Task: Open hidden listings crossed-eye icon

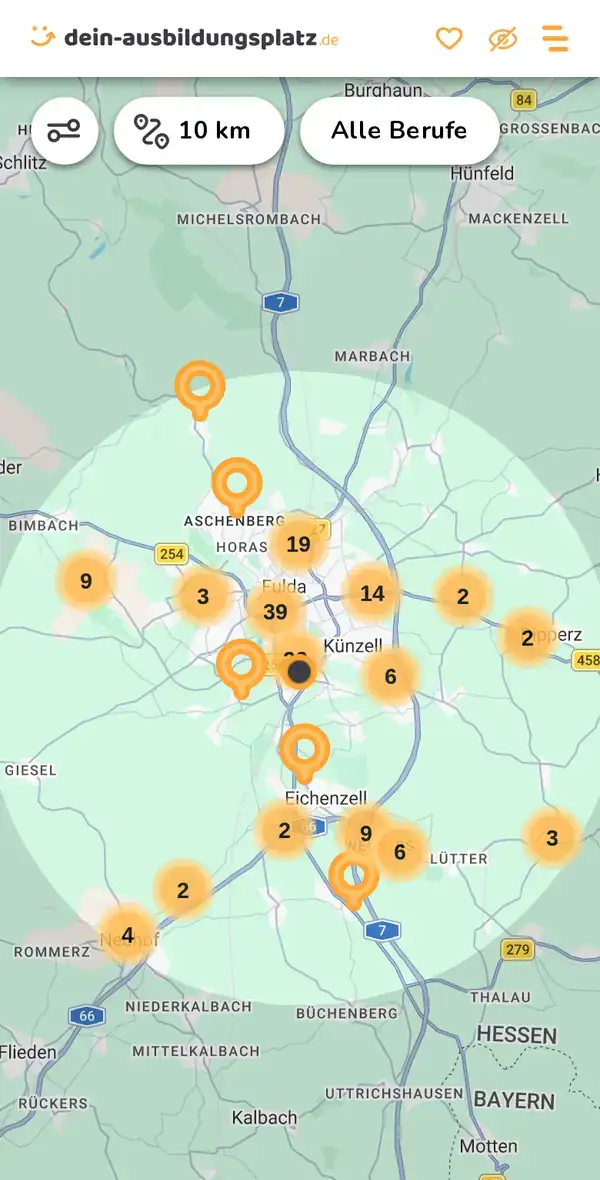Action: click(502, 38)
